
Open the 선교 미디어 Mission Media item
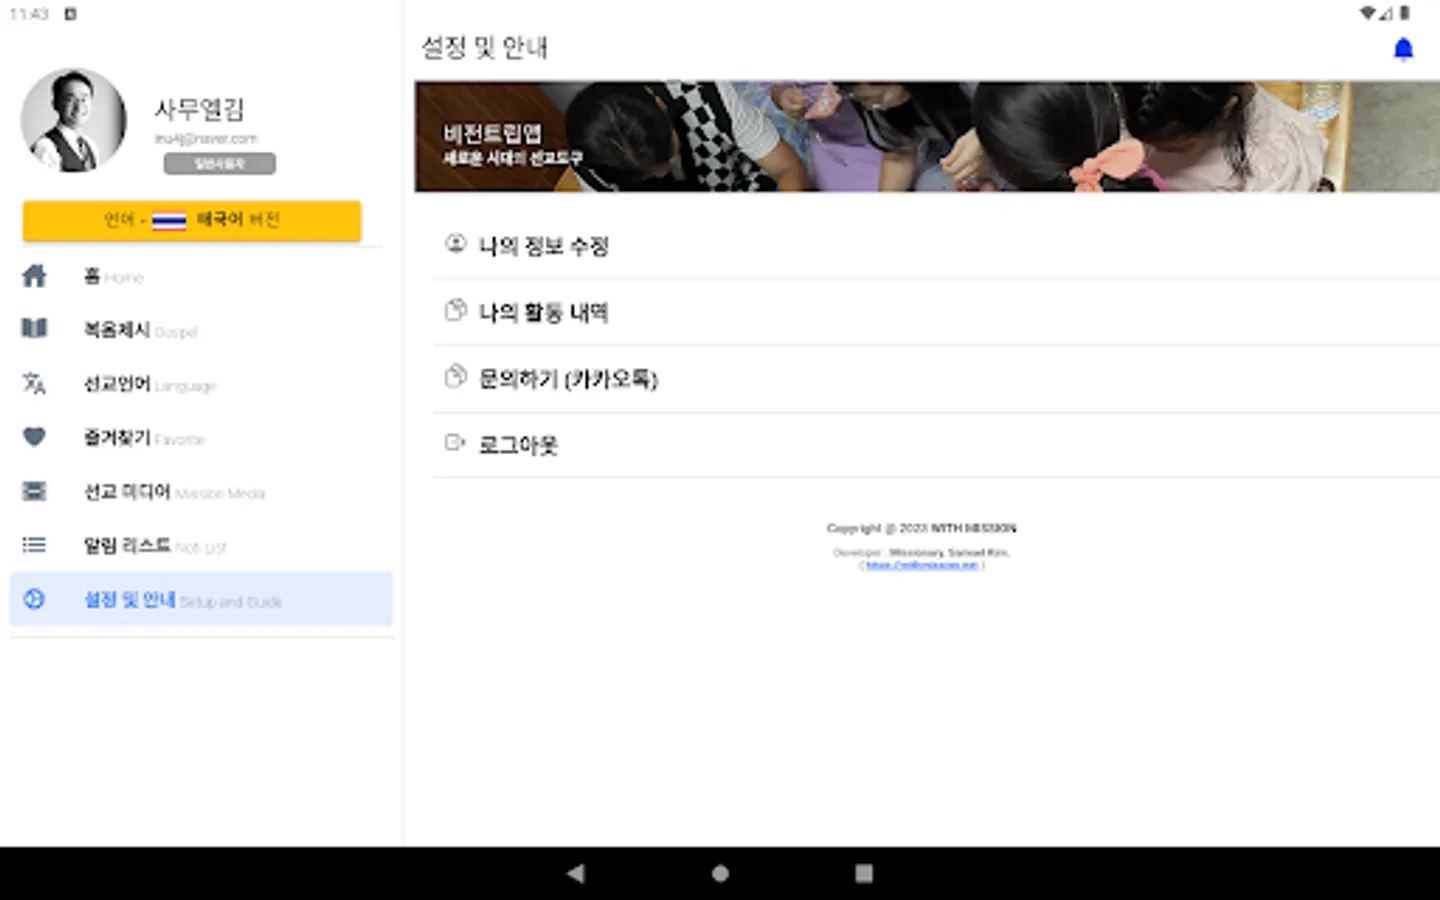point(201,492)
